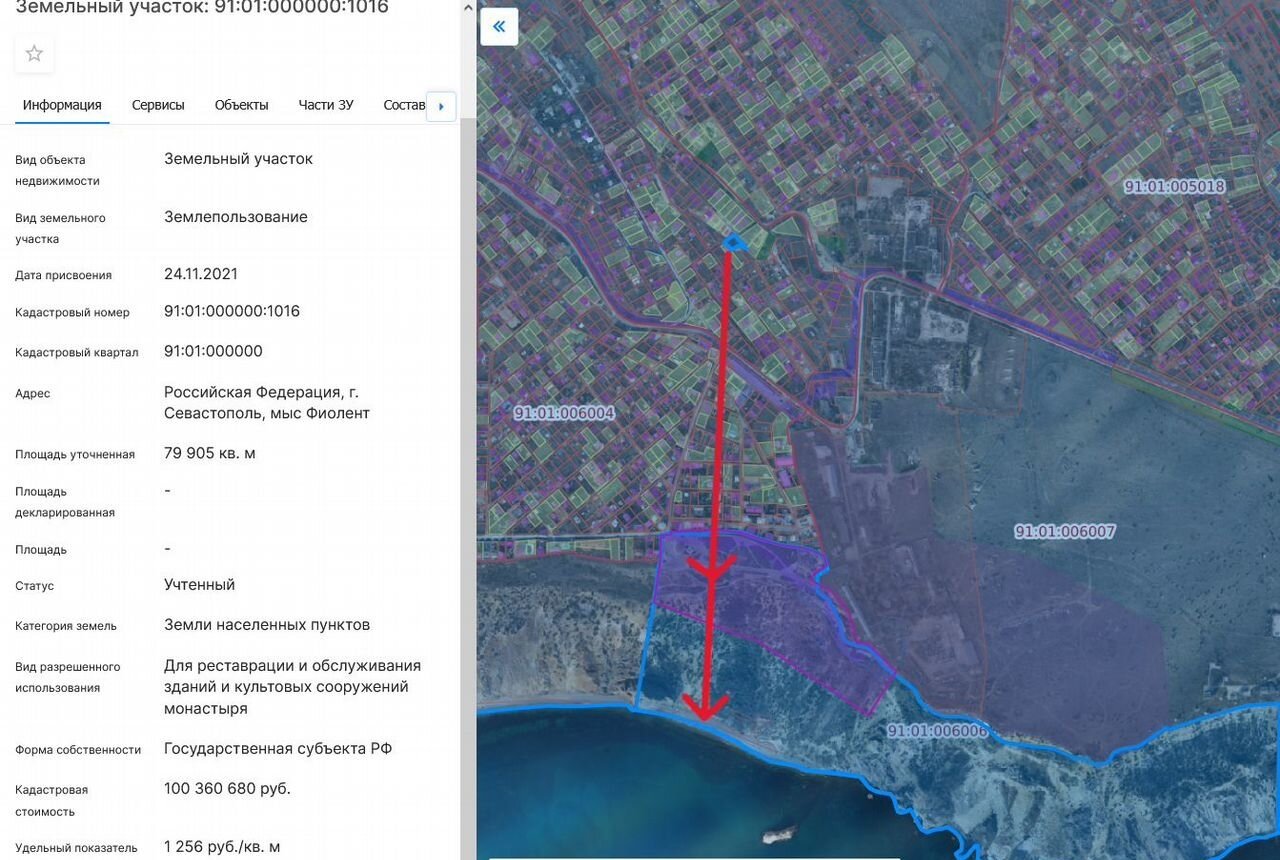
Task: Collapse the info panel with double-chevron button
Action: click(499, 27)
